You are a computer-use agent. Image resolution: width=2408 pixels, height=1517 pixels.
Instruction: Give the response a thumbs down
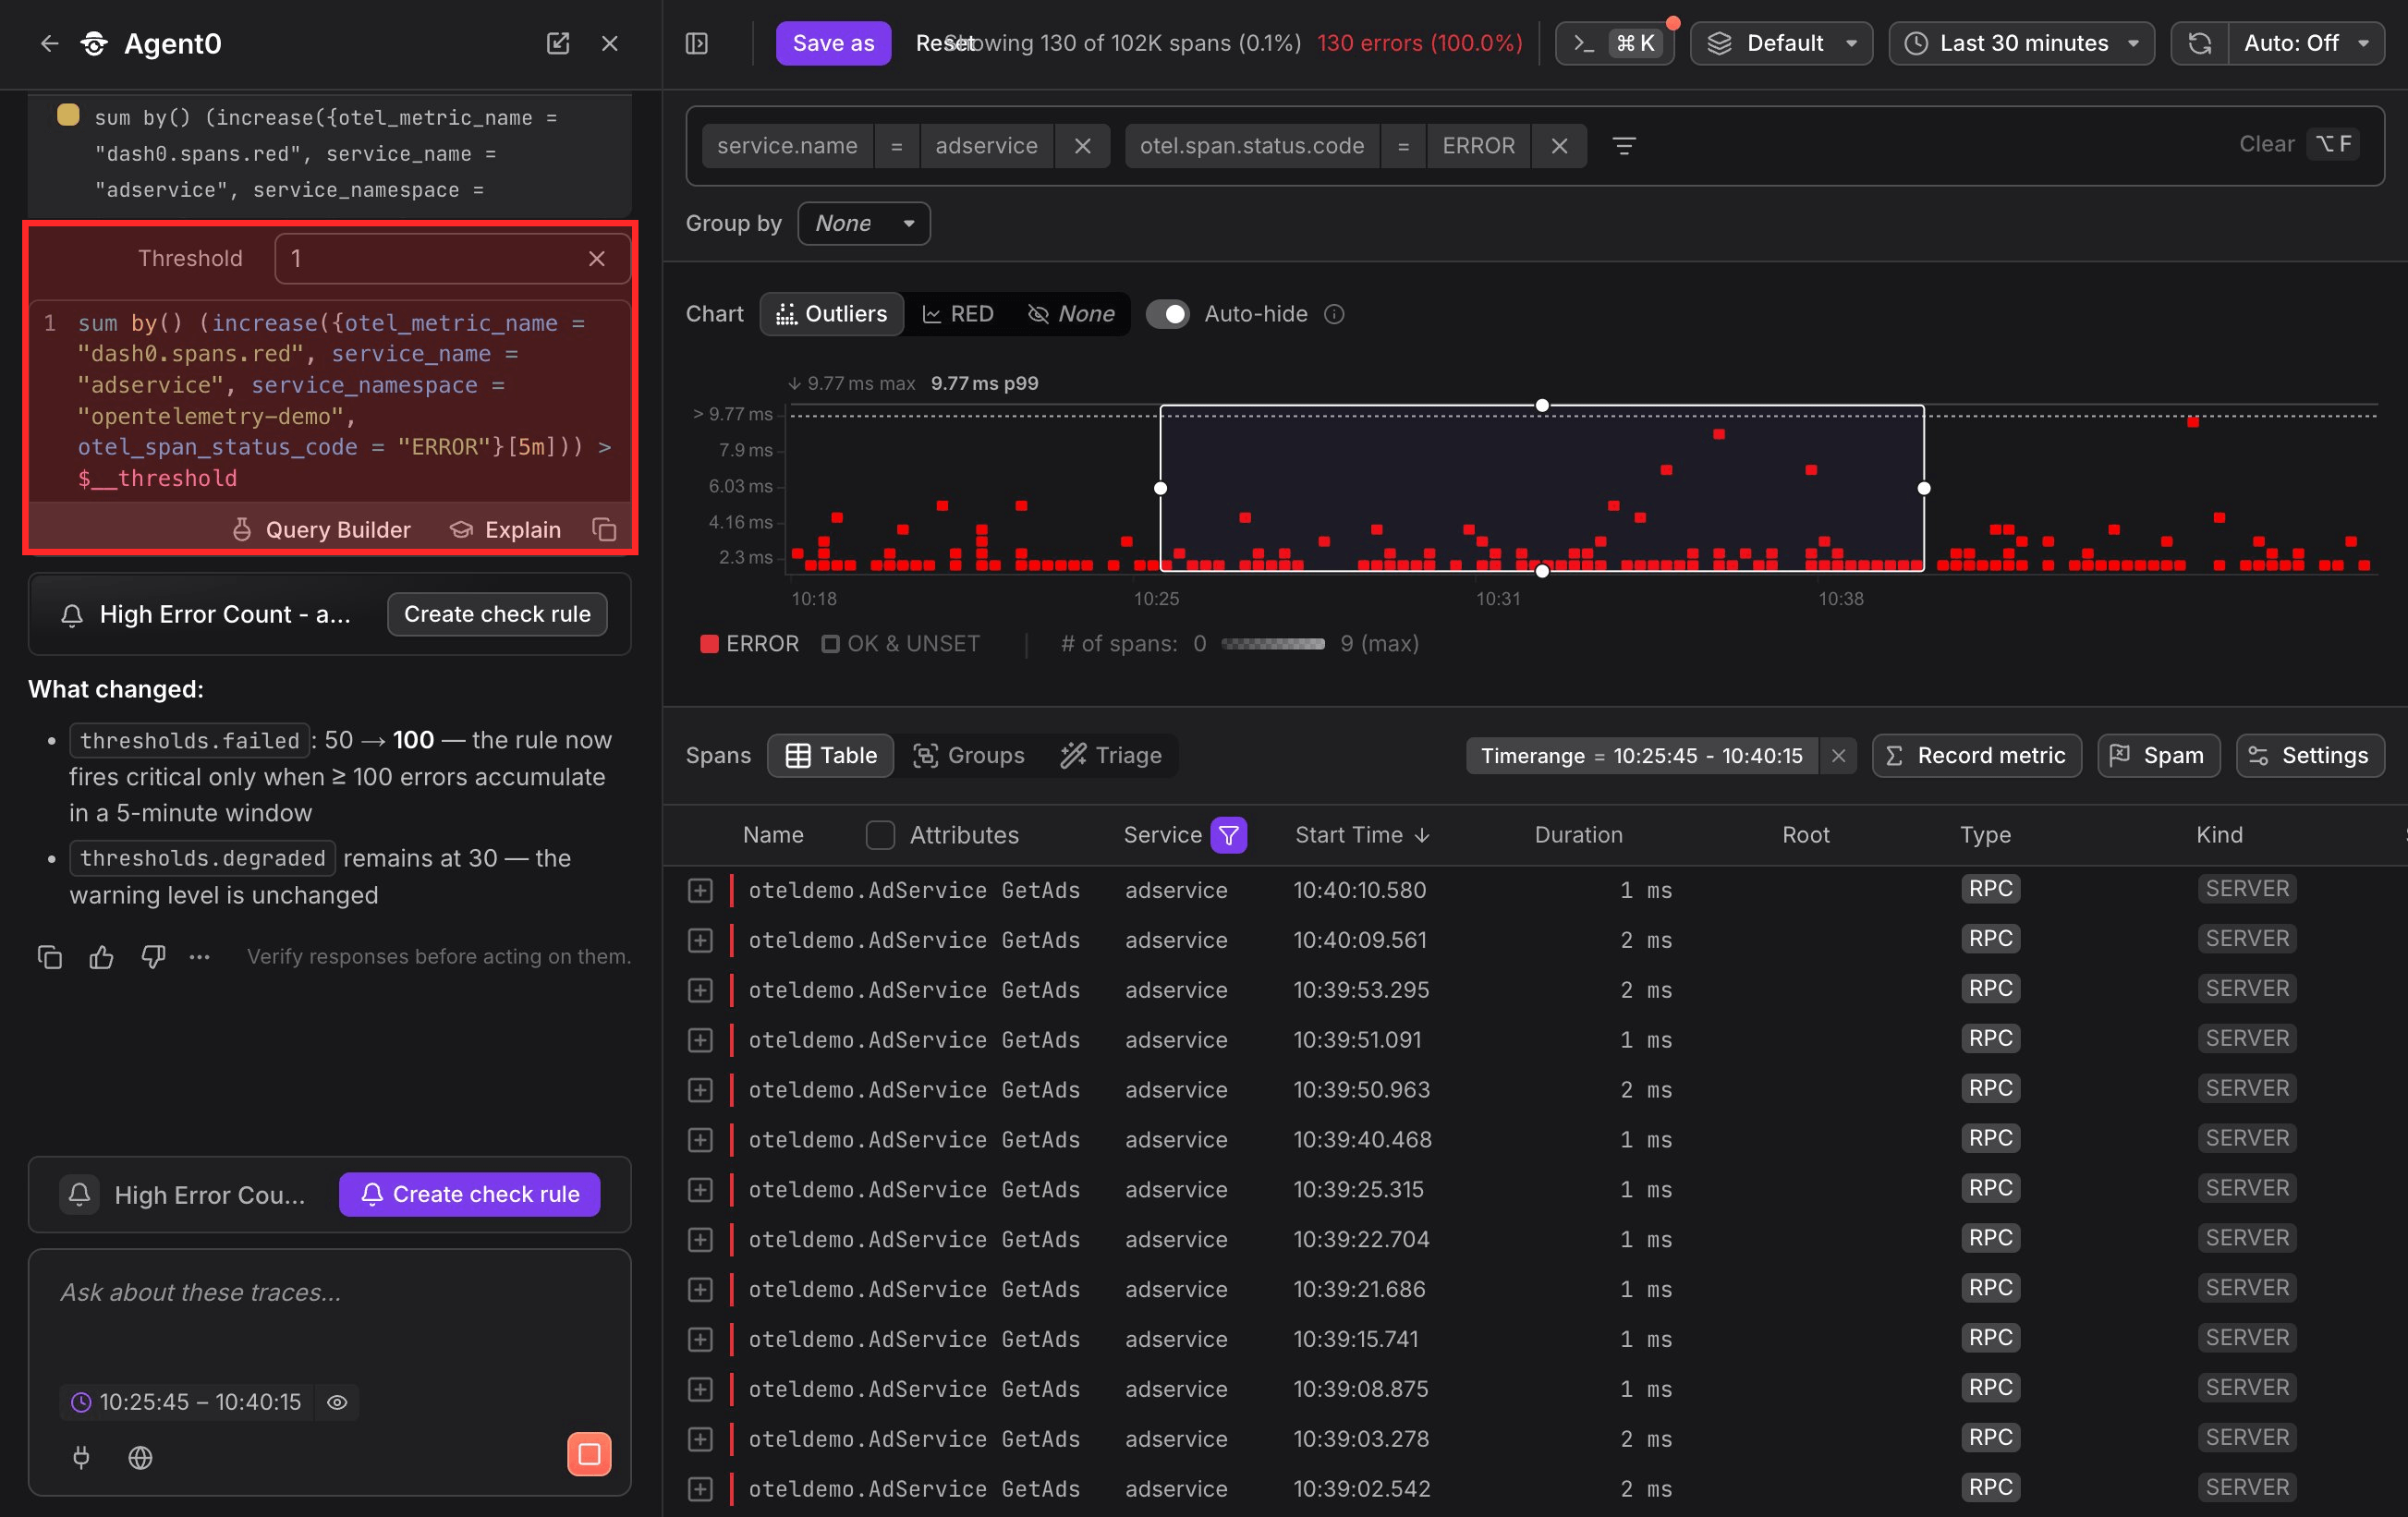pos(153,957)
